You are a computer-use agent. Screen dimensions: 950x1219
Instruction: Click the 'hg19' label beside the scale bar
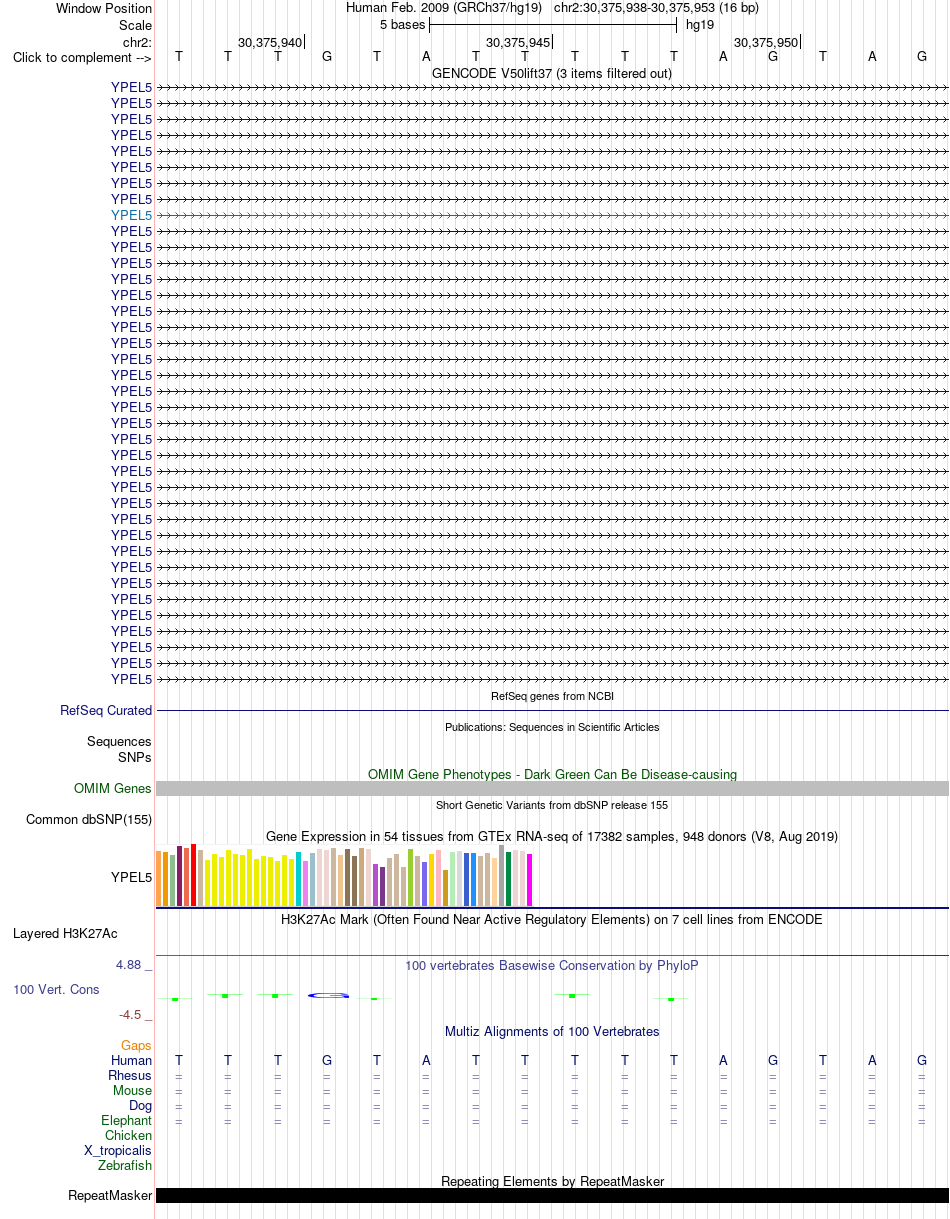700,24
